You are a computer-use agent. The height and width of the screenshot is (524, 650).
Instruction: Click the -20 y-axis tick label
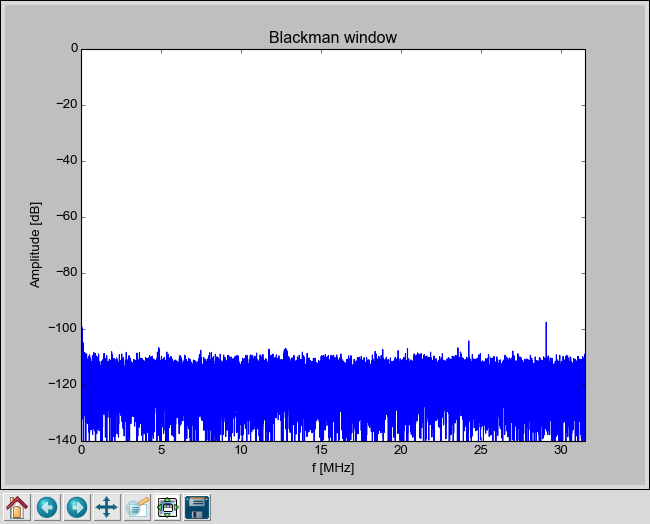[67, 104]
